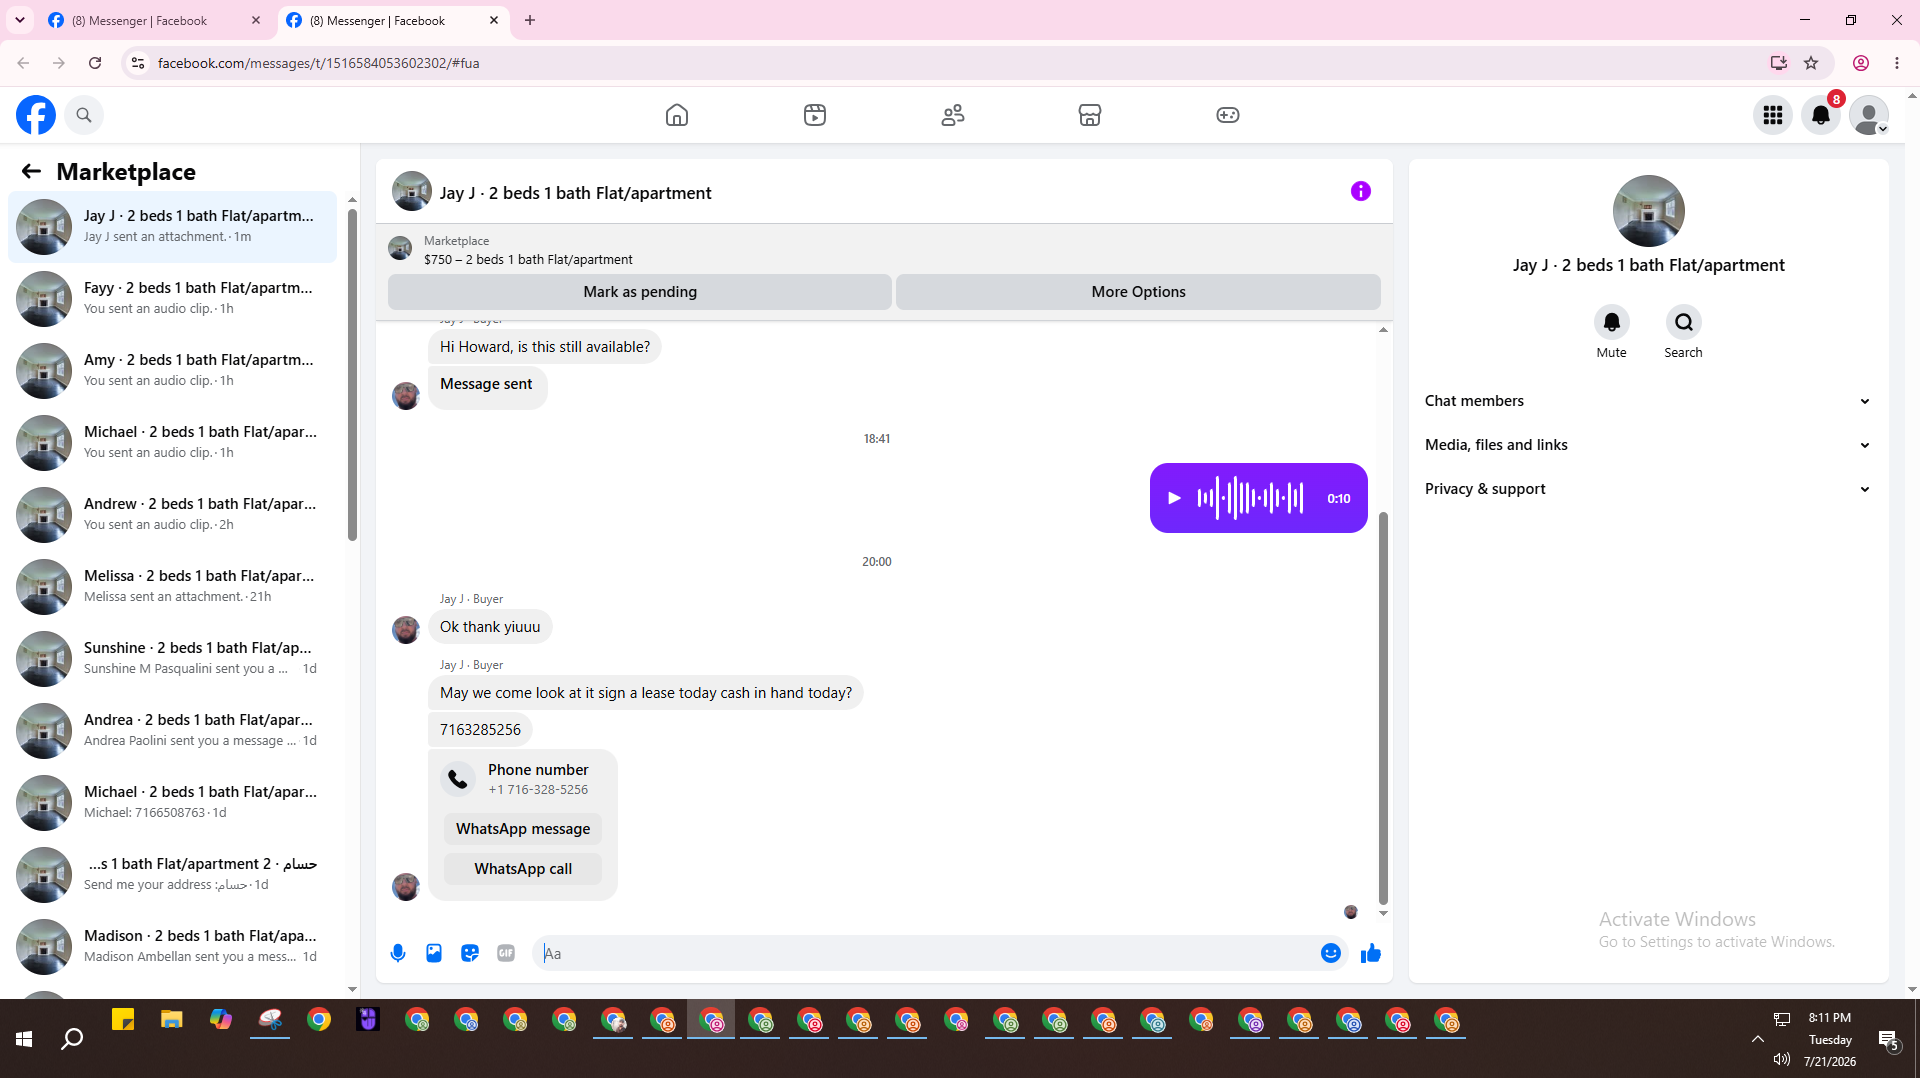
Task: Expand Privacy & support section
Action: [x=1648, y=489]
